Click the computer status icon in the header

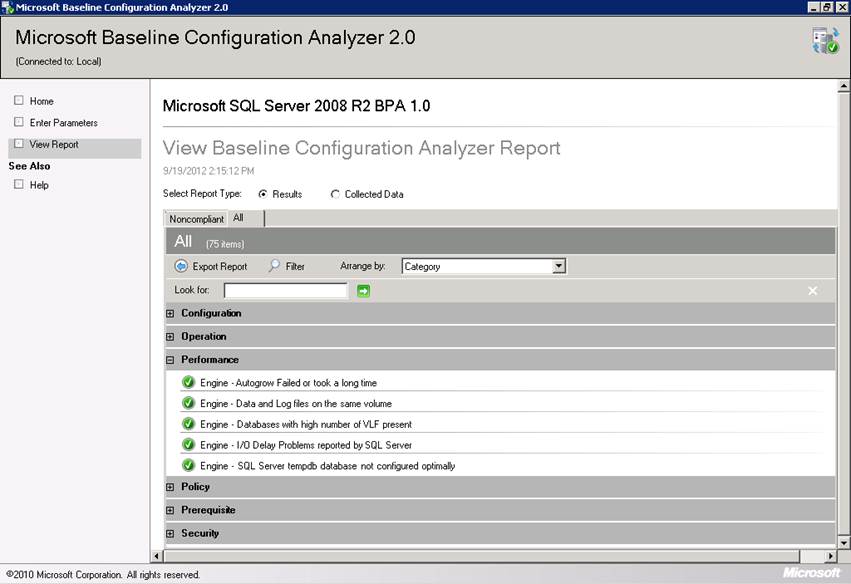point(821,41)
